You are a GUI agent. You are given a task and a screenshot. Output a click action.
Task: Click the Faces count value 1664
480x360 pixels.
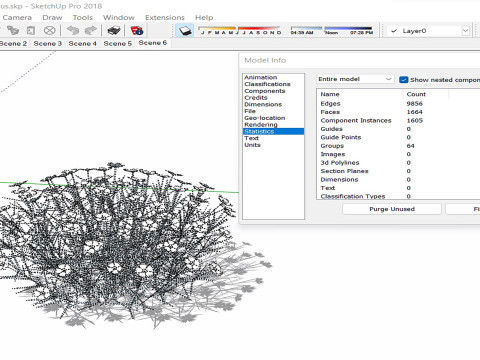click(414, 112)
